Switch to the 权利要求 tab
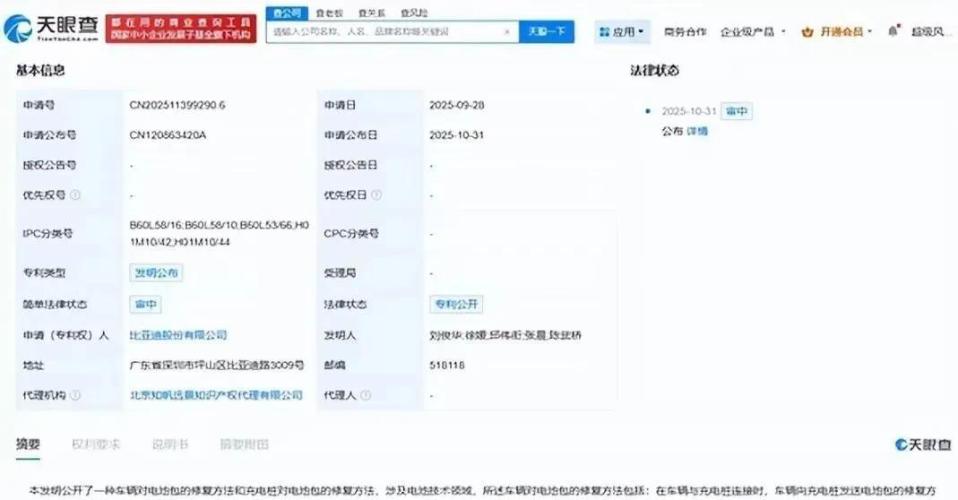Screen dimensions: 958x500 pos(96,445)
